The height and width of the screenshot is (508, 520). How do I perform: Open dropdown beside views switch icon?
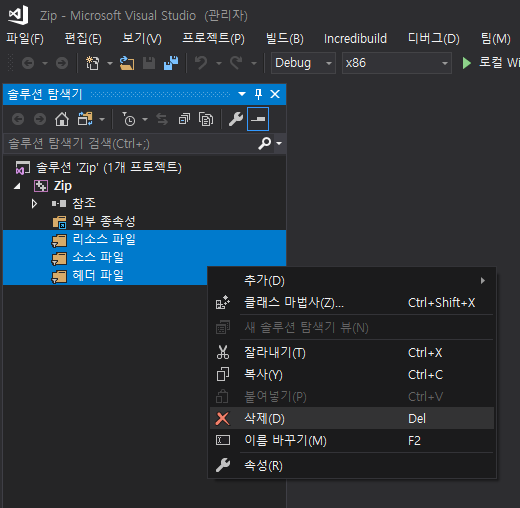[x=102, y=119]
